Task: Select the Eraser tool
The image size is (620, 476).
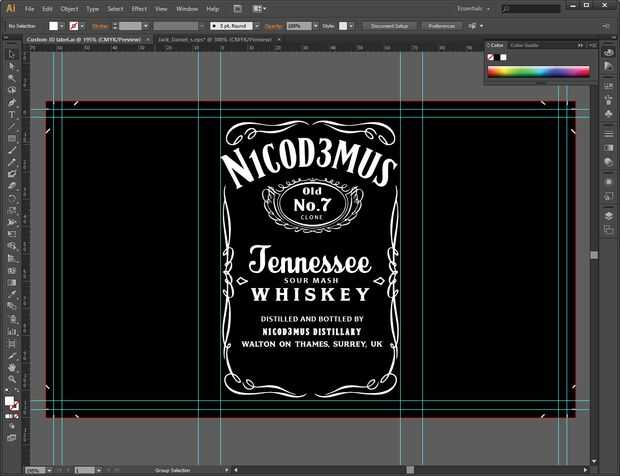Action: point(12,186)
